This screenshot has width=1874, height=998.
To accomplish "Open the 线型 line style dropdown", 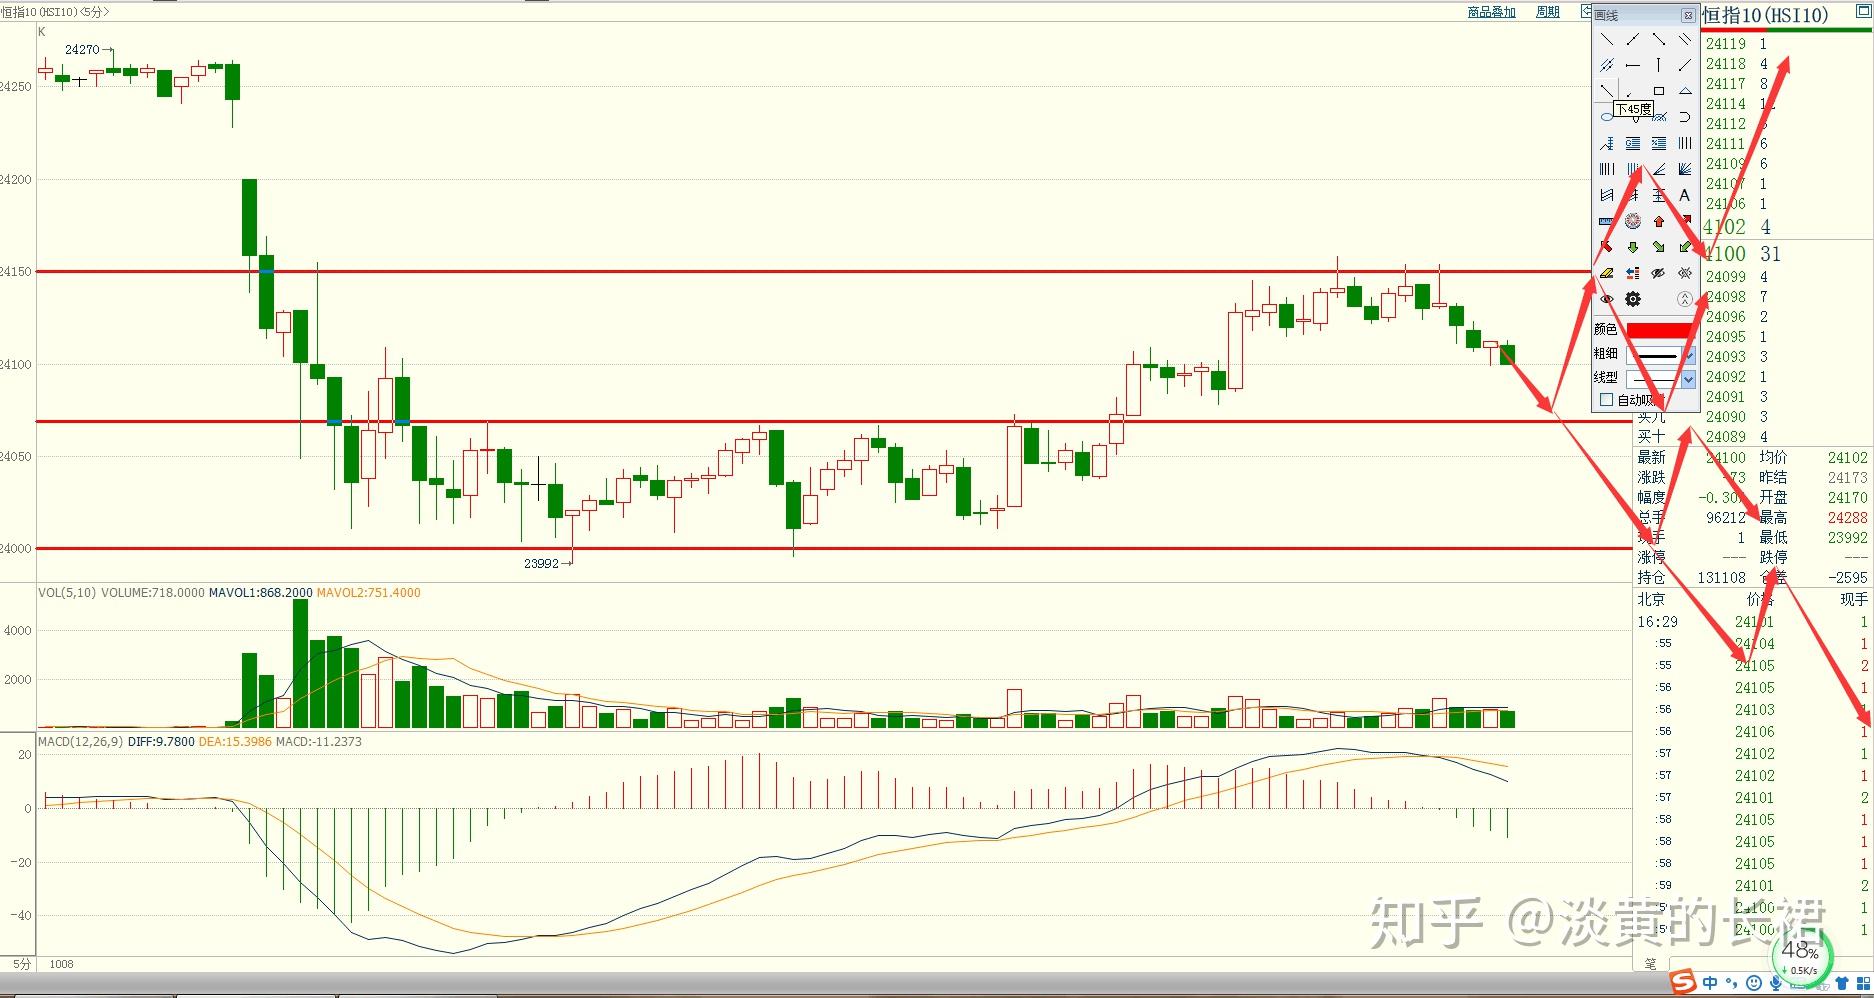I will tap(1689, 379).
